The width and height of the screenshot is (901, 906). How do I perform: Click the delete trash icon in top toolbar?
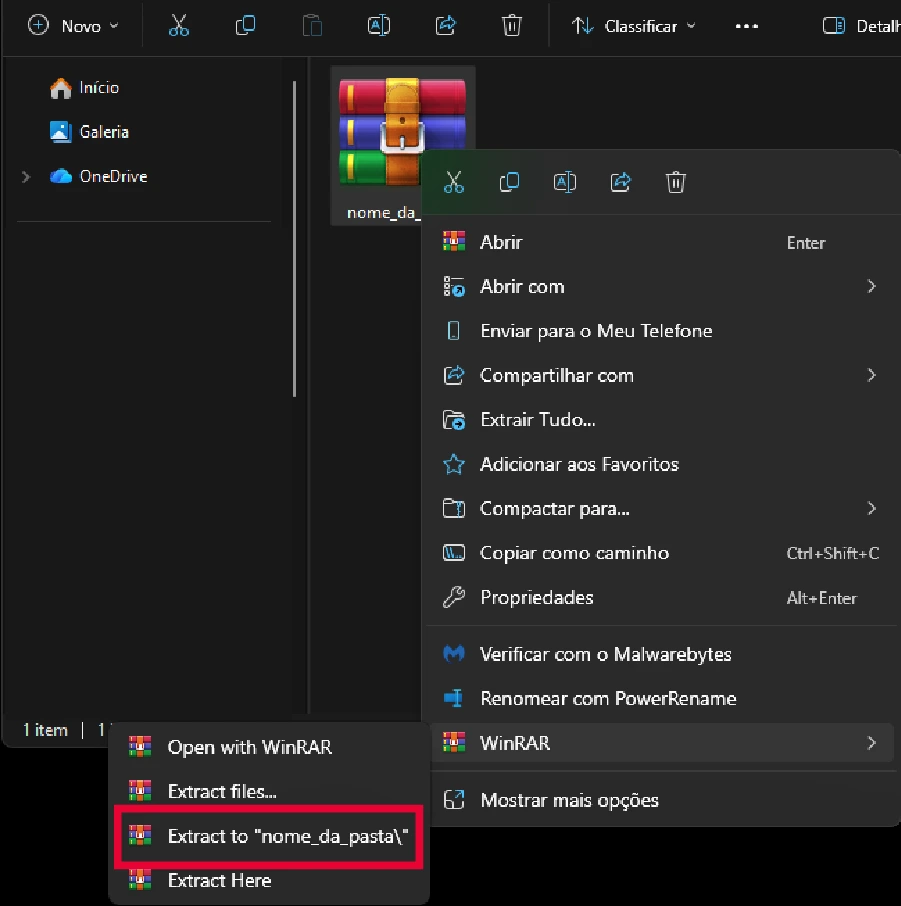[x=512, y=26]
